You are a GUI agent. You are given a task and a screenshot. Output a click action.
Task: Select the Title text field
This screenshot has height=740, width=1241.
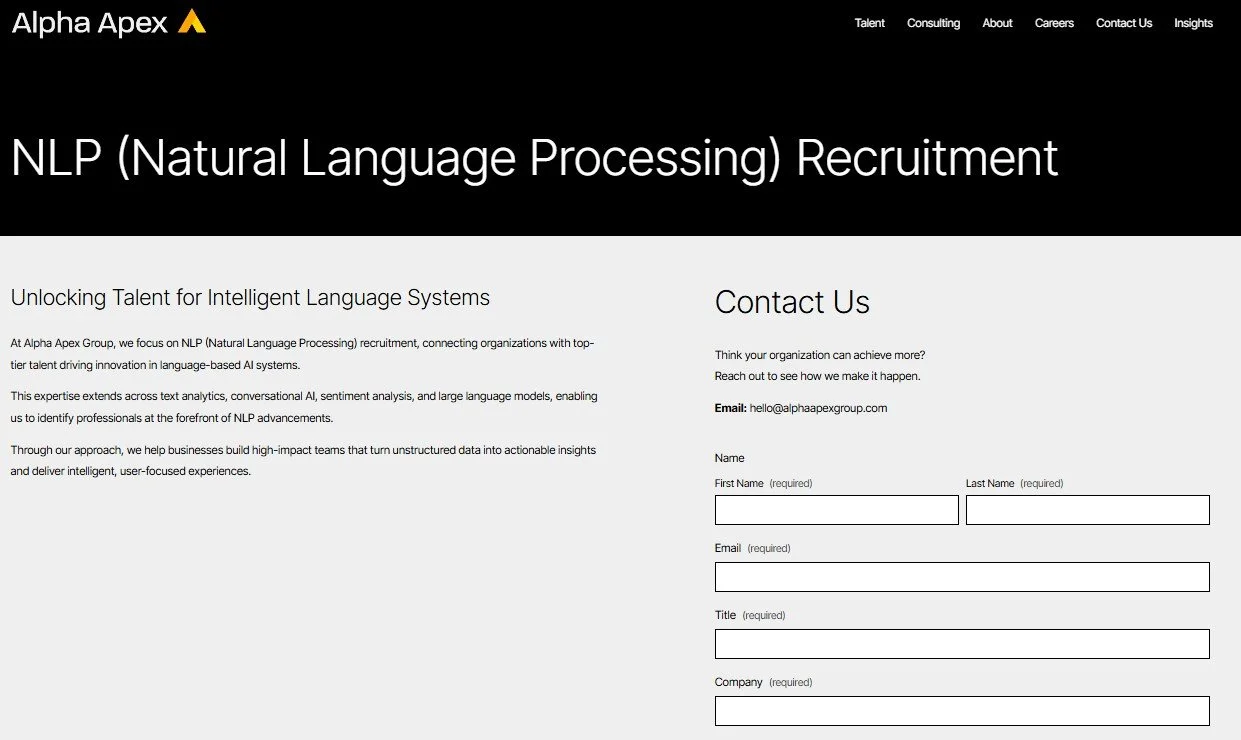(962, 644)
